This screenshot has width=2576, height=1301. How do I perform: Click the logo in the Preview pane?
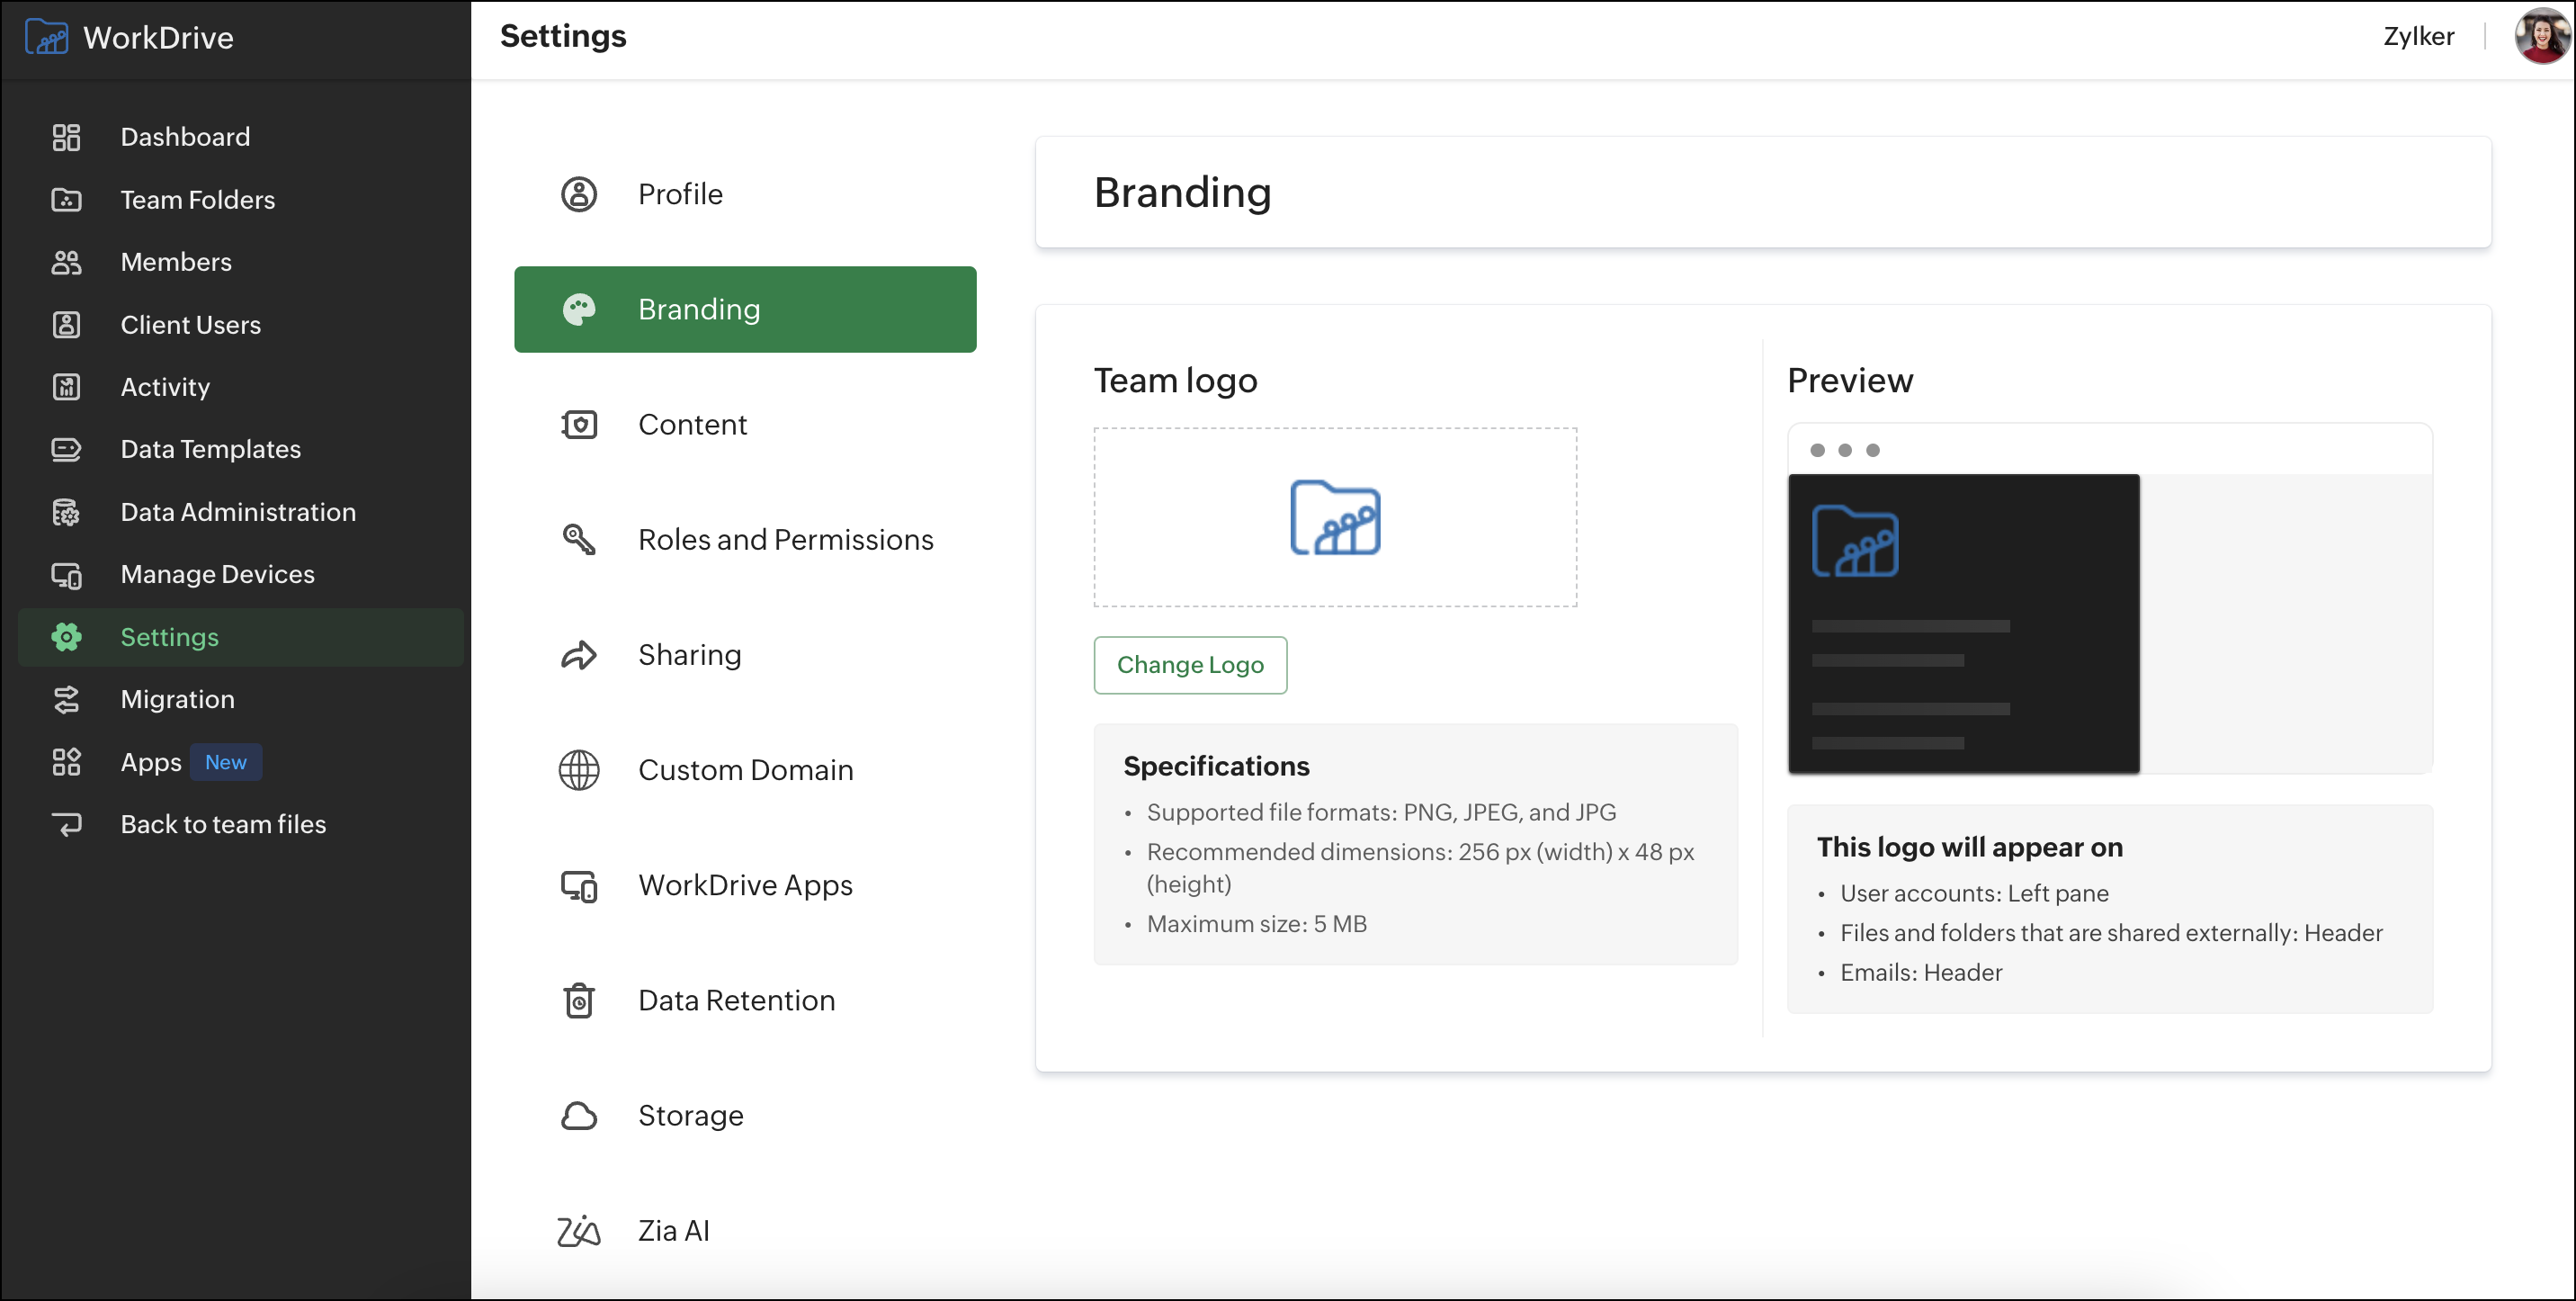[x=1855, y=542]
